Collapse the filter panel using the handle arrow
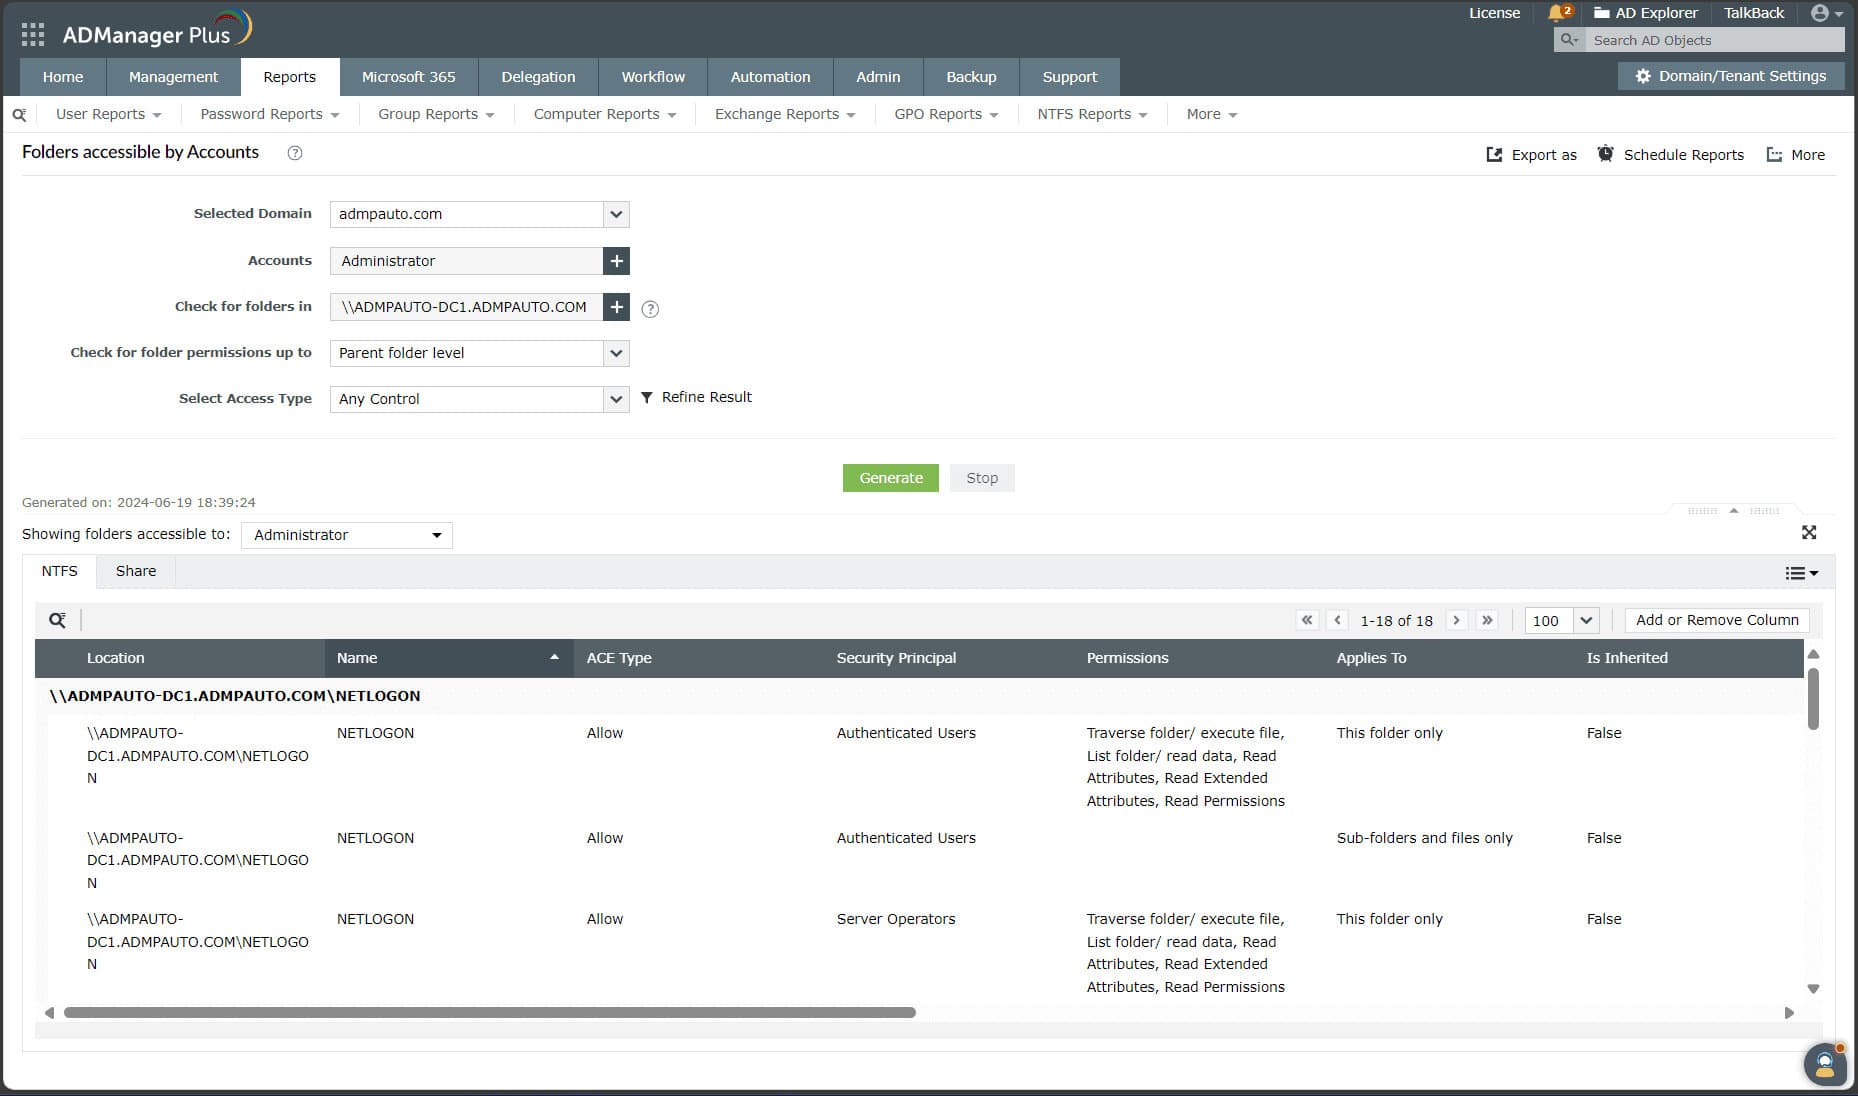The image size is (1858, 1096). [1734, 511]
